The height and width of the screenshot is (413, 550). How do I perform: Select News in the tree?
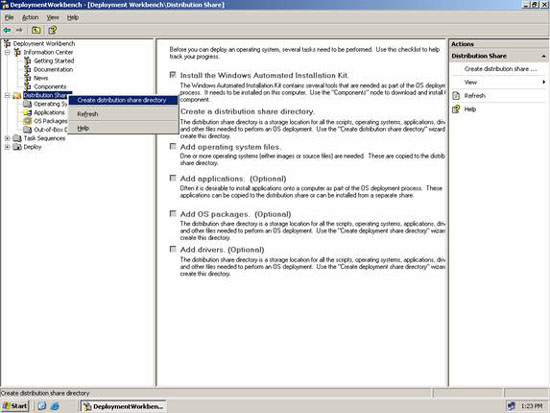41,78
